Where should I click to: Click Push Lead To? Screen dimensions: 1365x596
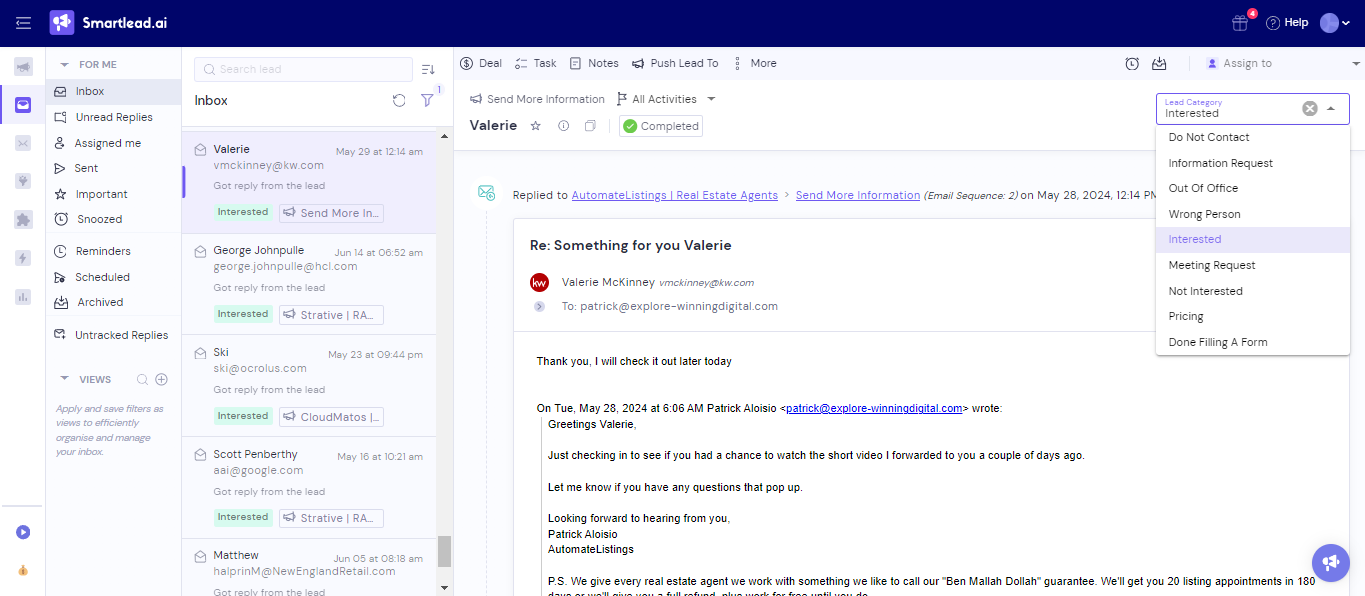[675, 63]
